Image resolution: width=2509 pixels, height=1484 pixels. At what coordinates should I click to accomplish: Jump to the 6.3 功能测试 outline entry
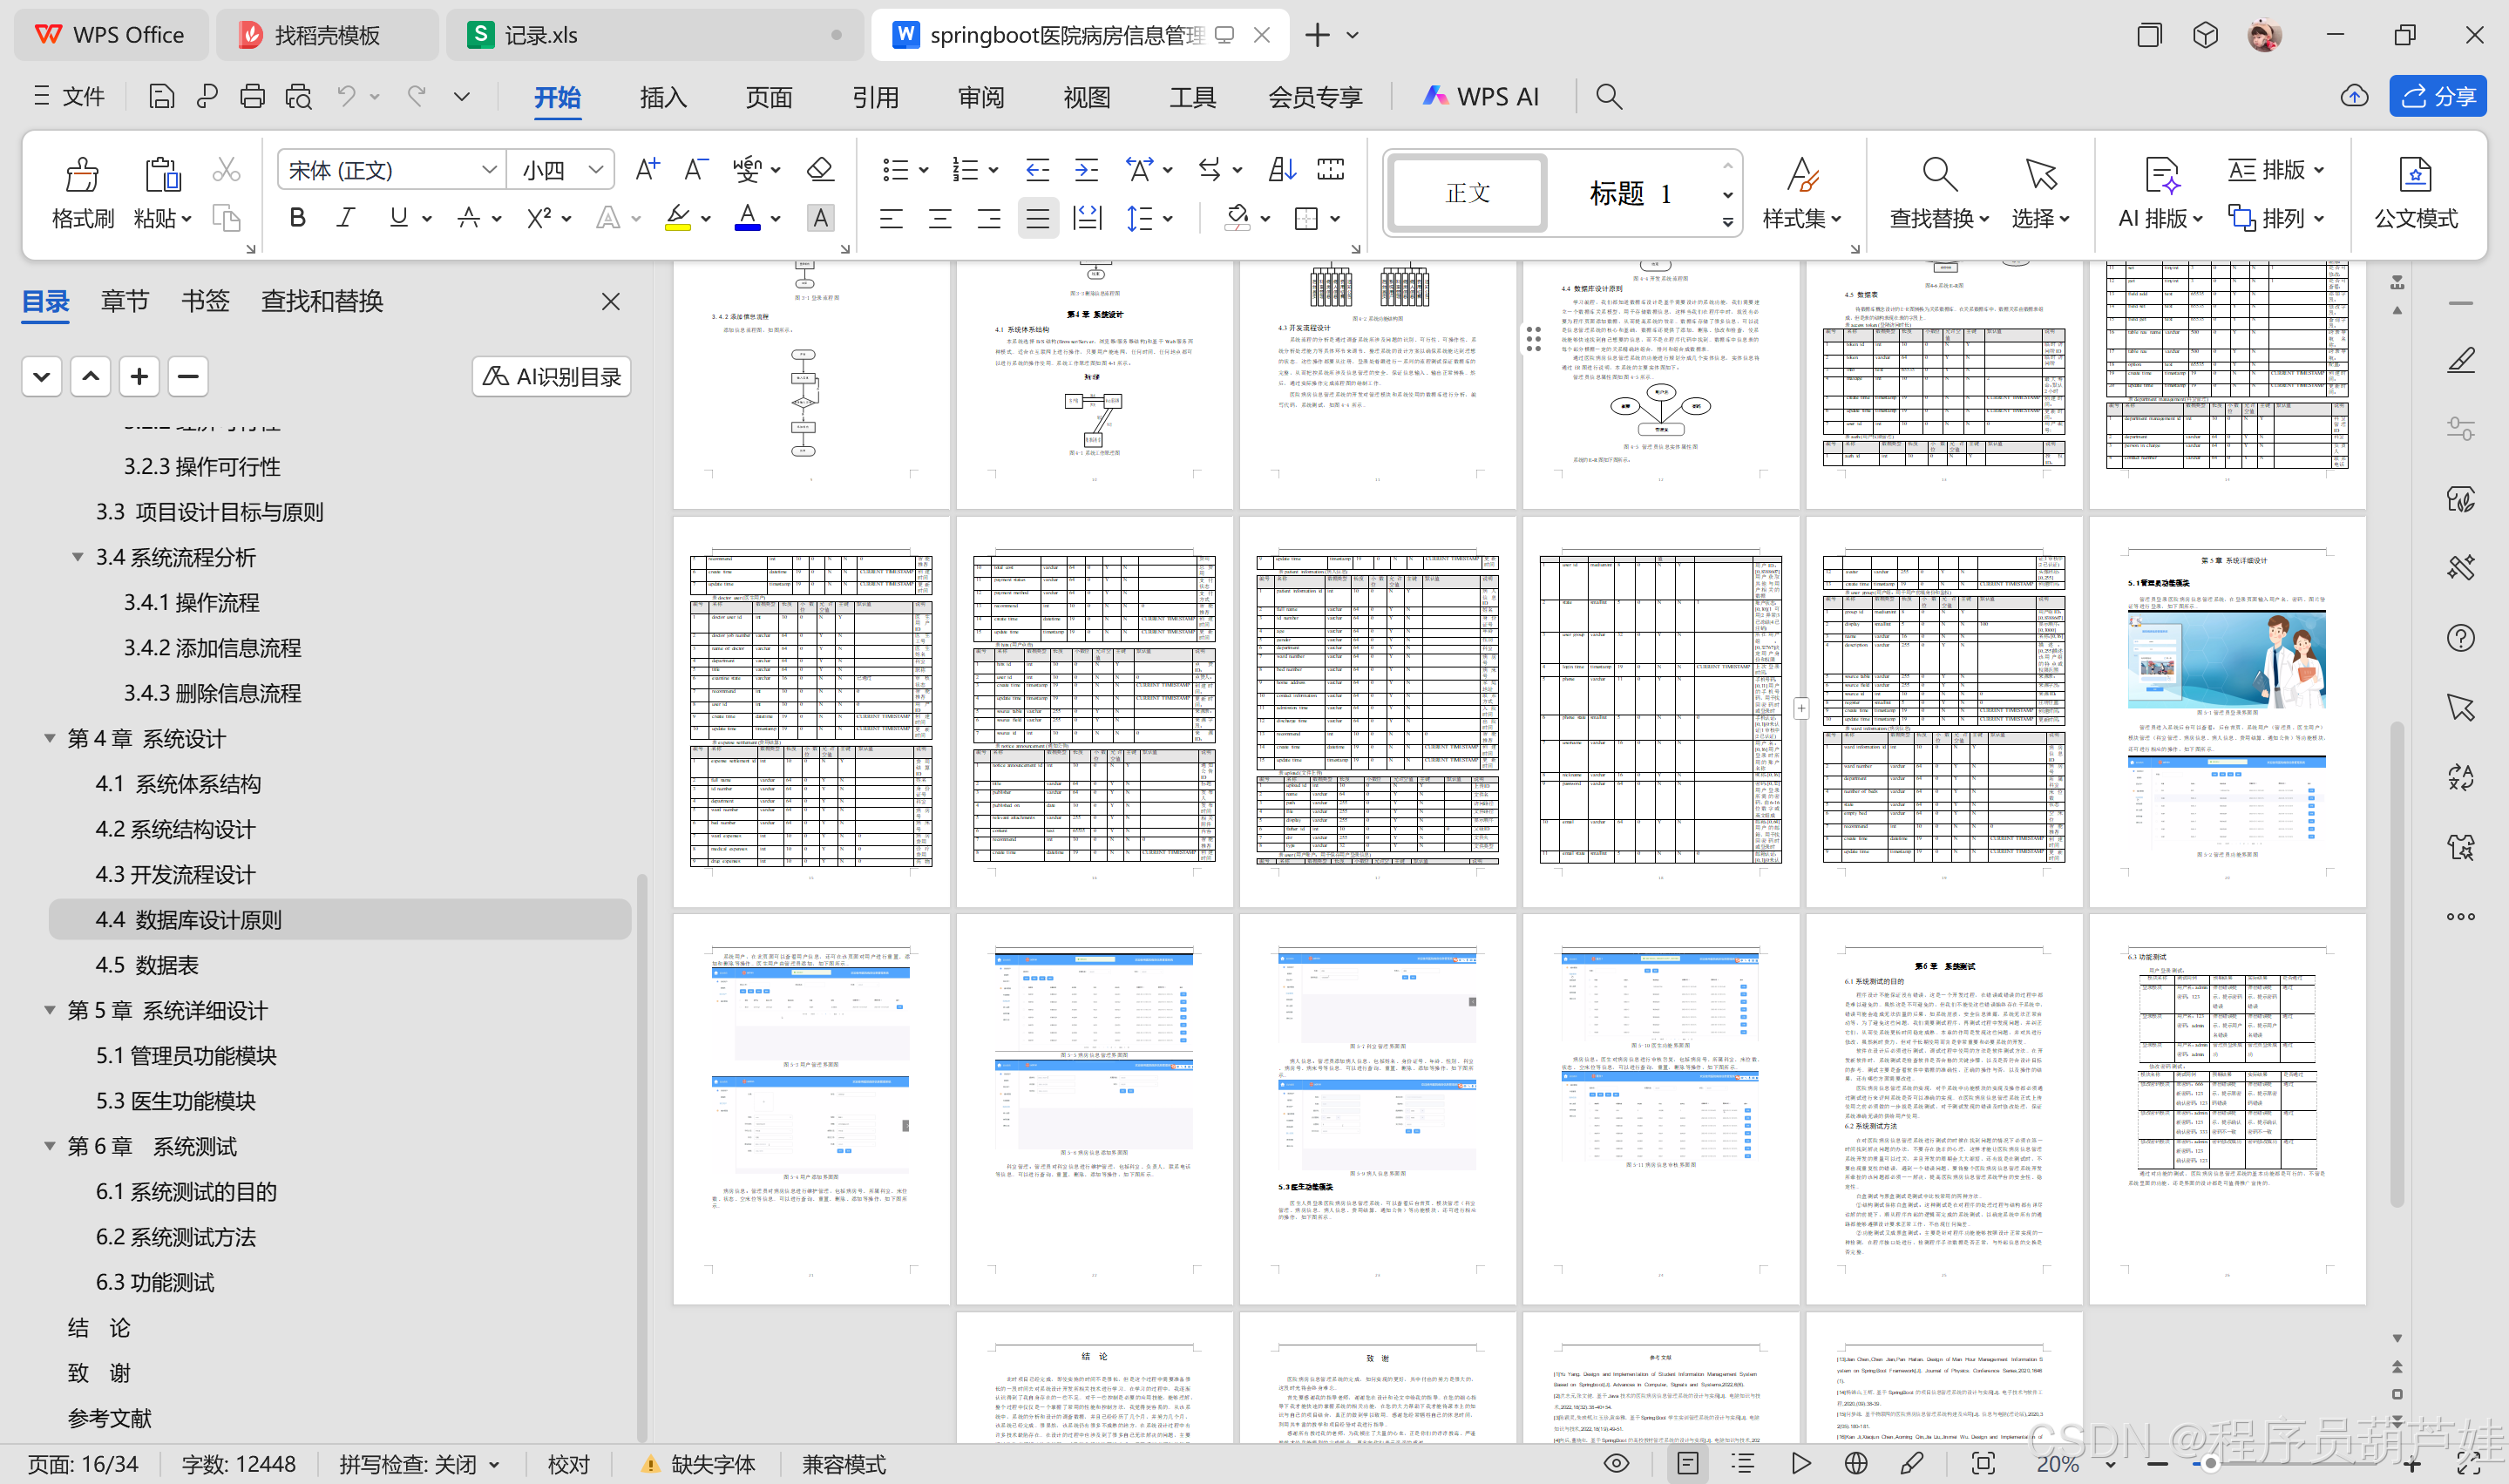tap(155, 1282)
